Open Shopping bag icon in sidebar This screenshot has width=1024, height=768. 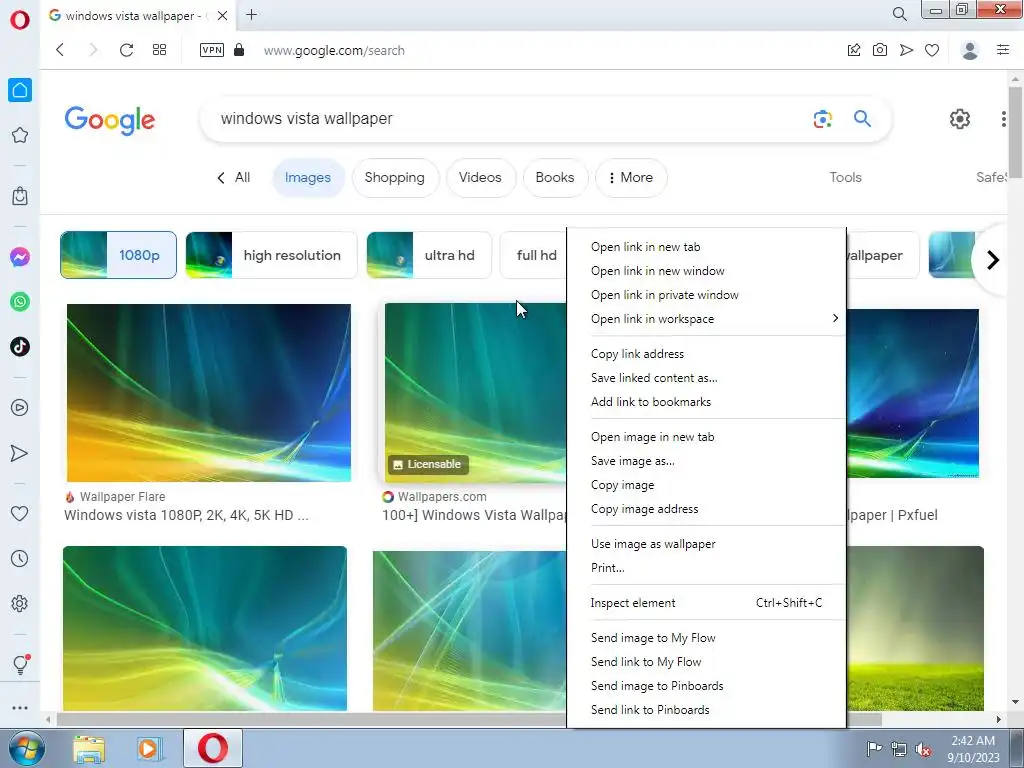tap(20, 196)
